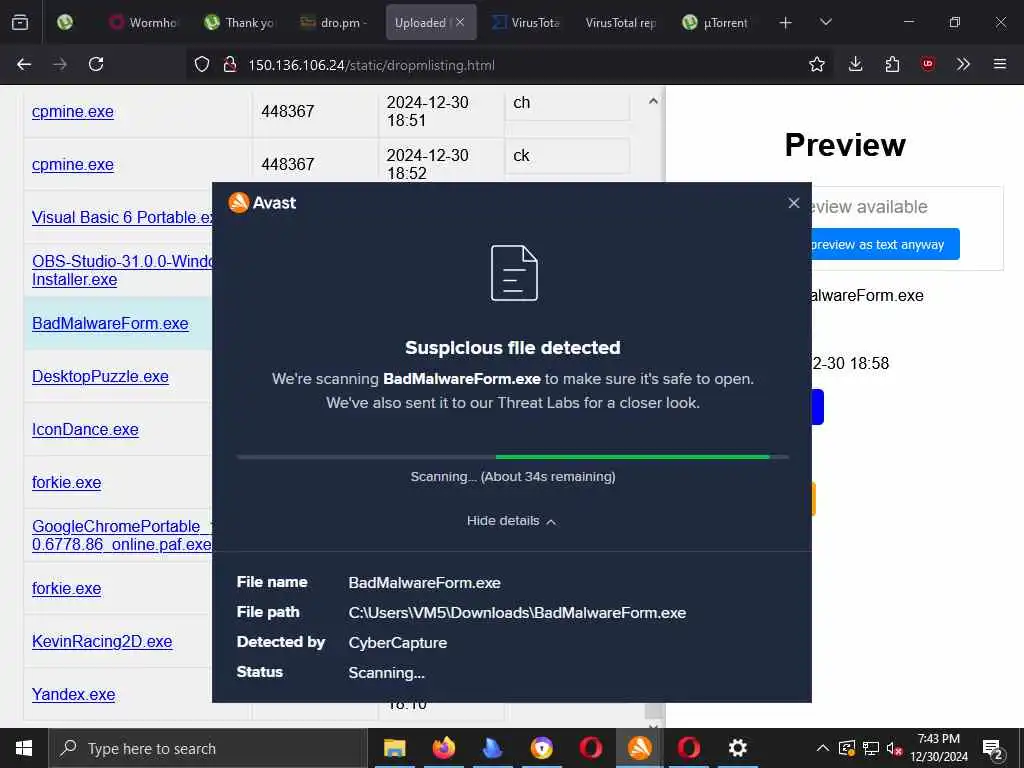Viewport: 1024px width, 768px height.
Task: Click the network tray icon
Action: [871, 748]
